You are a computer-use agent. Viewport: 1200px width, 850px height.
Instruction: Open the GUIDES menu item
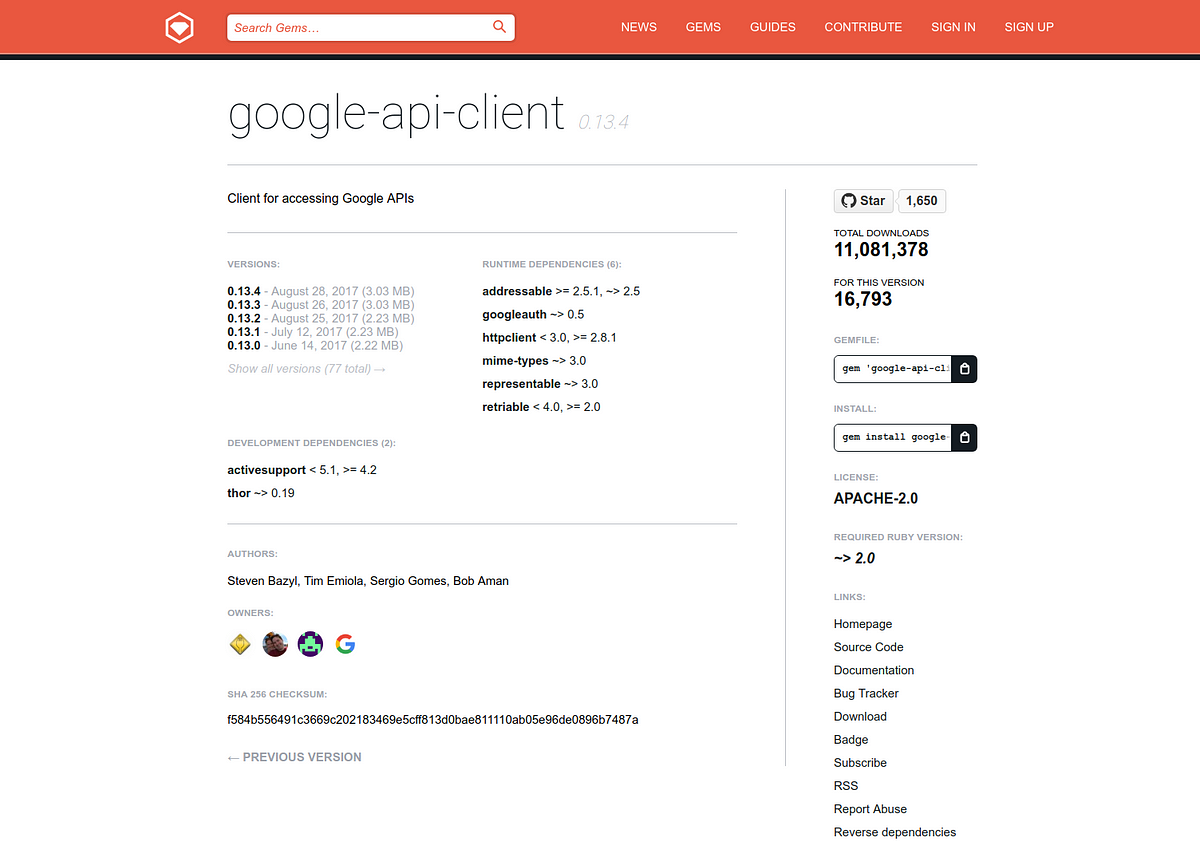(x=773, y=27)
